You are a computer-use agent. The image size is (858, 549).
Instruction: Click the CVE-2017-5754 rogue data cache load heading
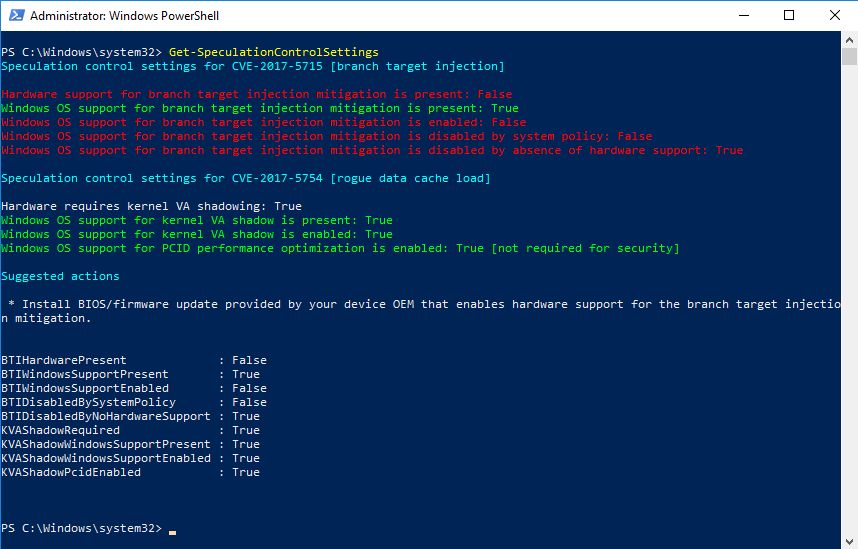246,178
